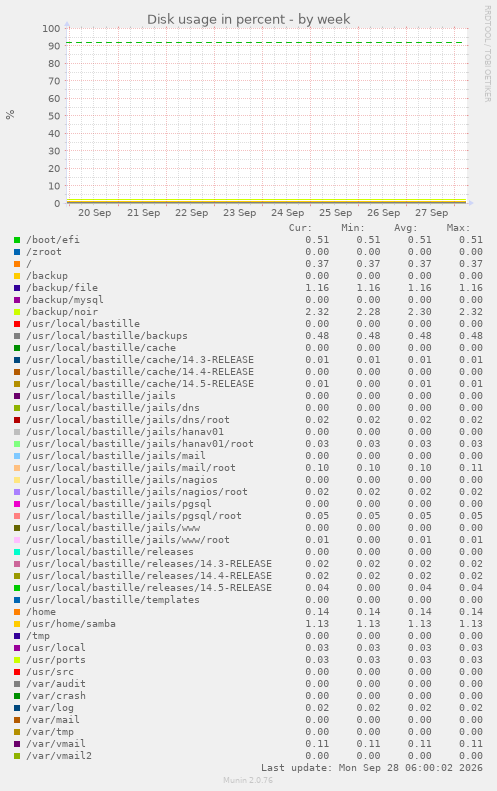Screen dimensions: 497x791
Task: Click the /backup/mysql legend label
Action: [65, 300]
